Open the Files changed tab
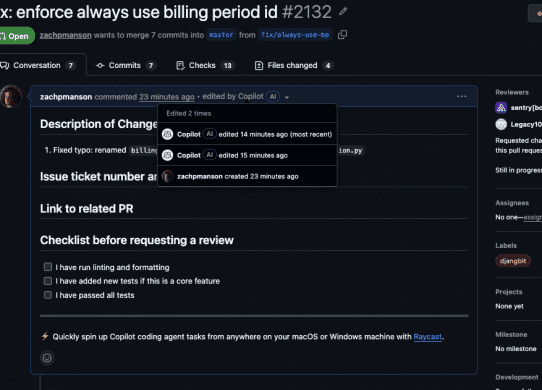Image resolution: width=542 pixels, height=390 pixels. (x=293, y=65)
